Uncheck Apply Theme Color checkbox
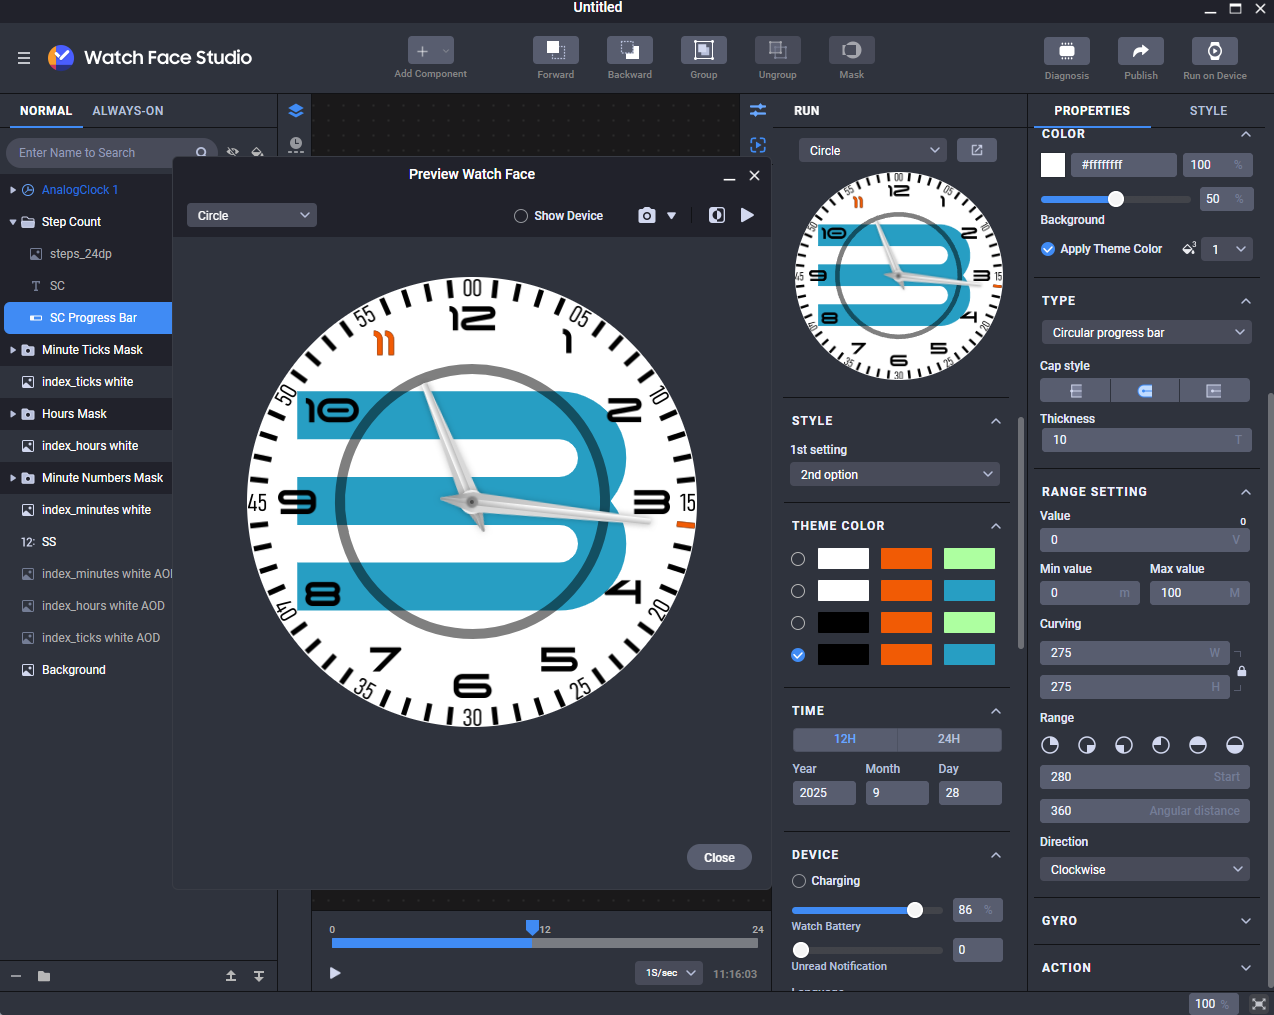This screenshot has height=1015, width=1274. (x=1048, y=249)
